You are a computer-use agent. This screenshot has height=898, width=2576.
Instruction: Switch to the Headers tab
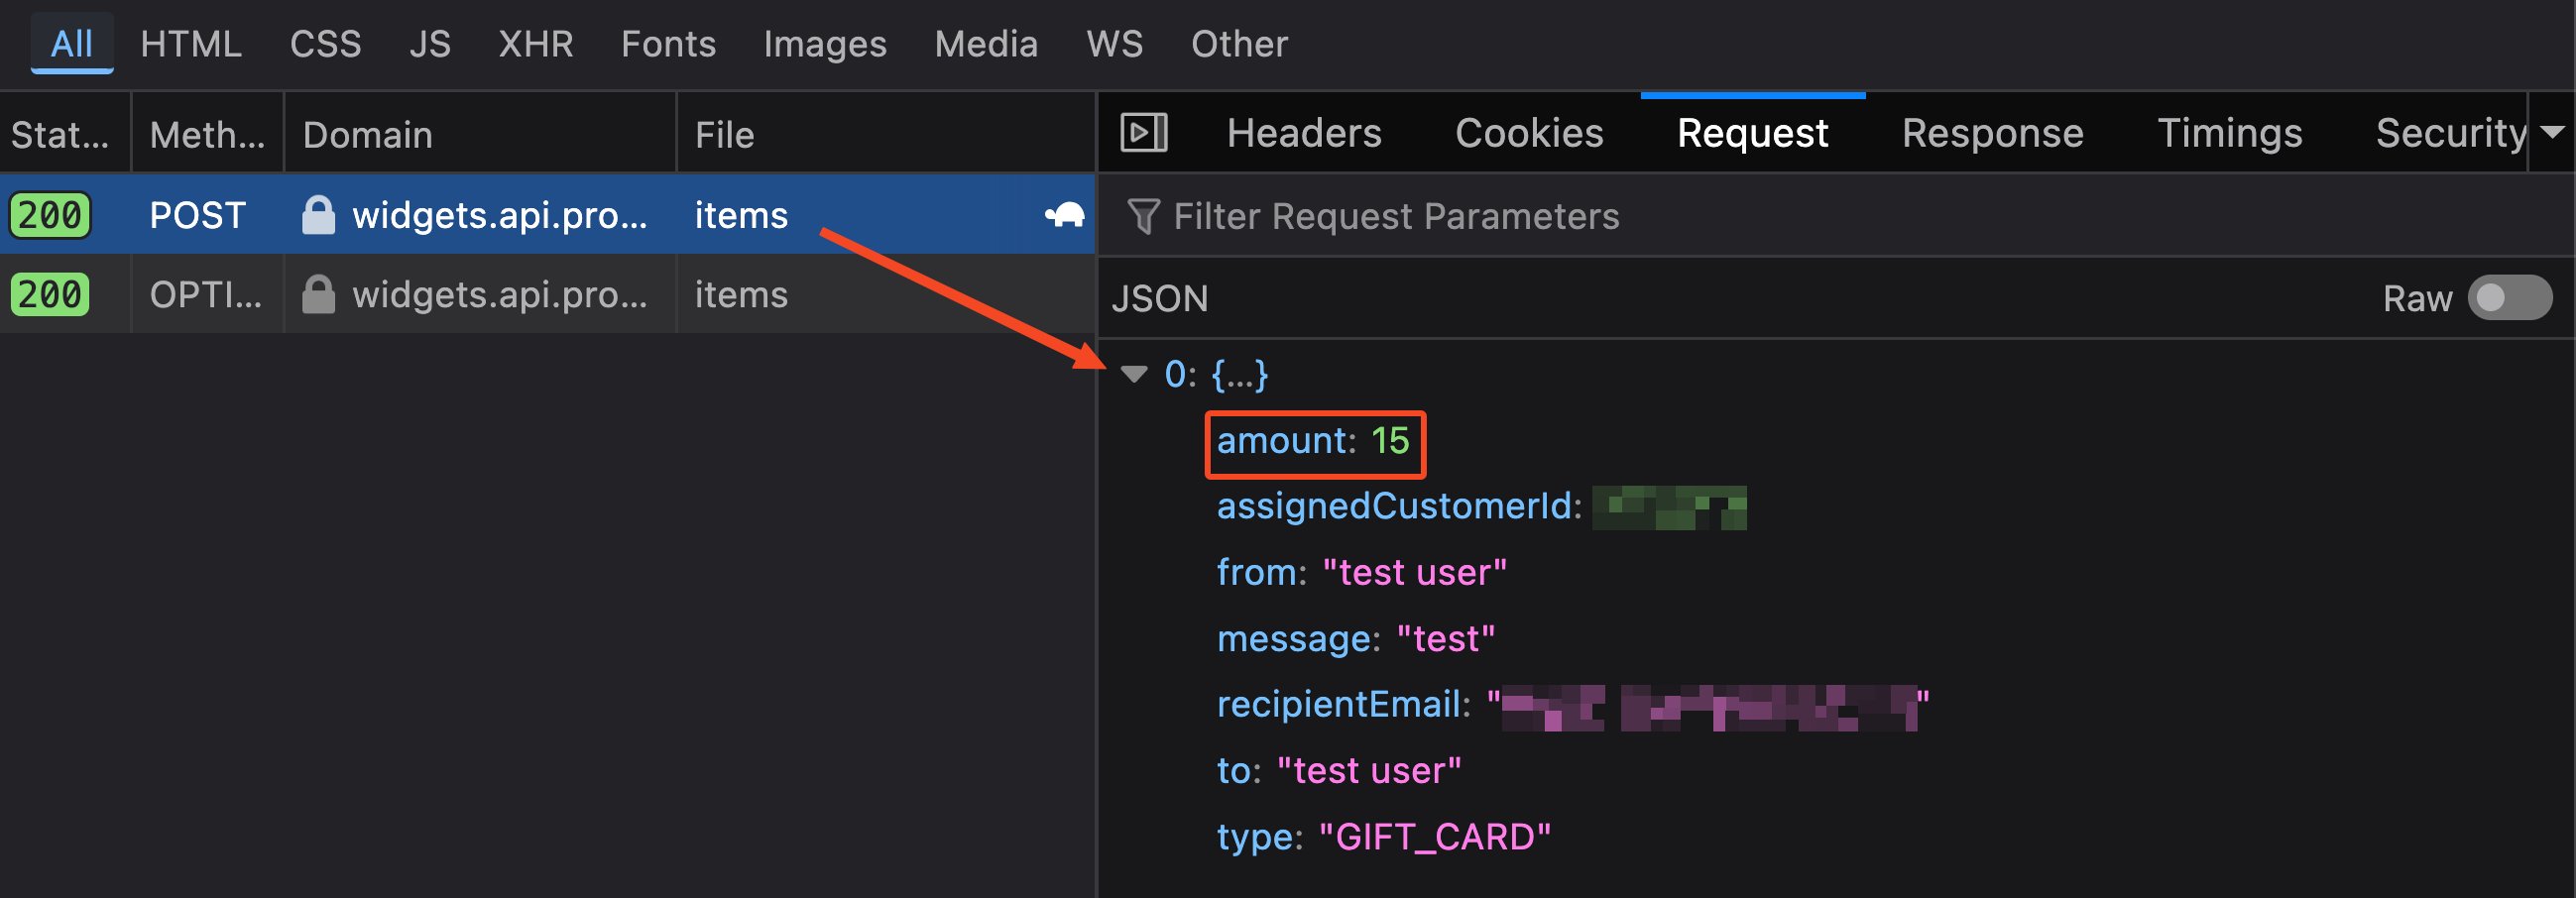click(1303, 133)
